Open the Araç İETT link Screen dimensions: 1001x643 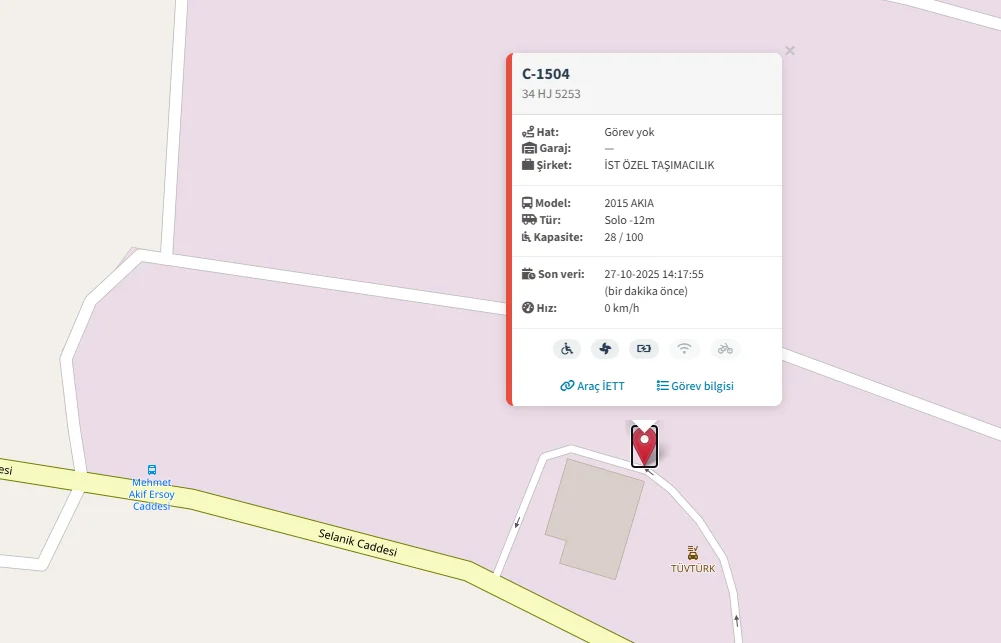point(592,386)
